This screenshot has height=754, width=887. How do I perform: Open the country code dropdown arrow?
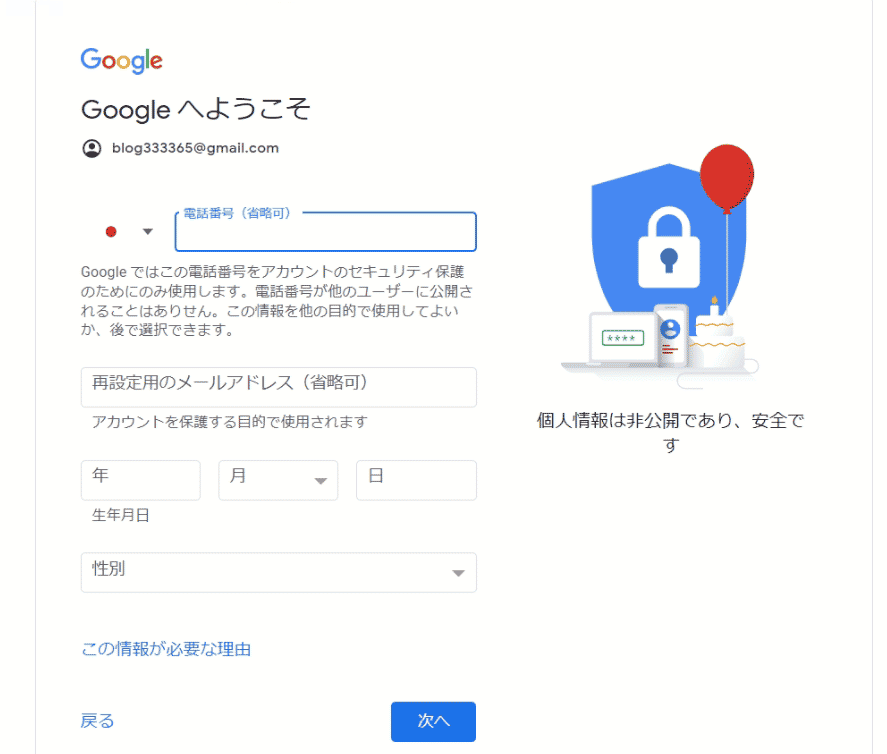pos(148,231)
